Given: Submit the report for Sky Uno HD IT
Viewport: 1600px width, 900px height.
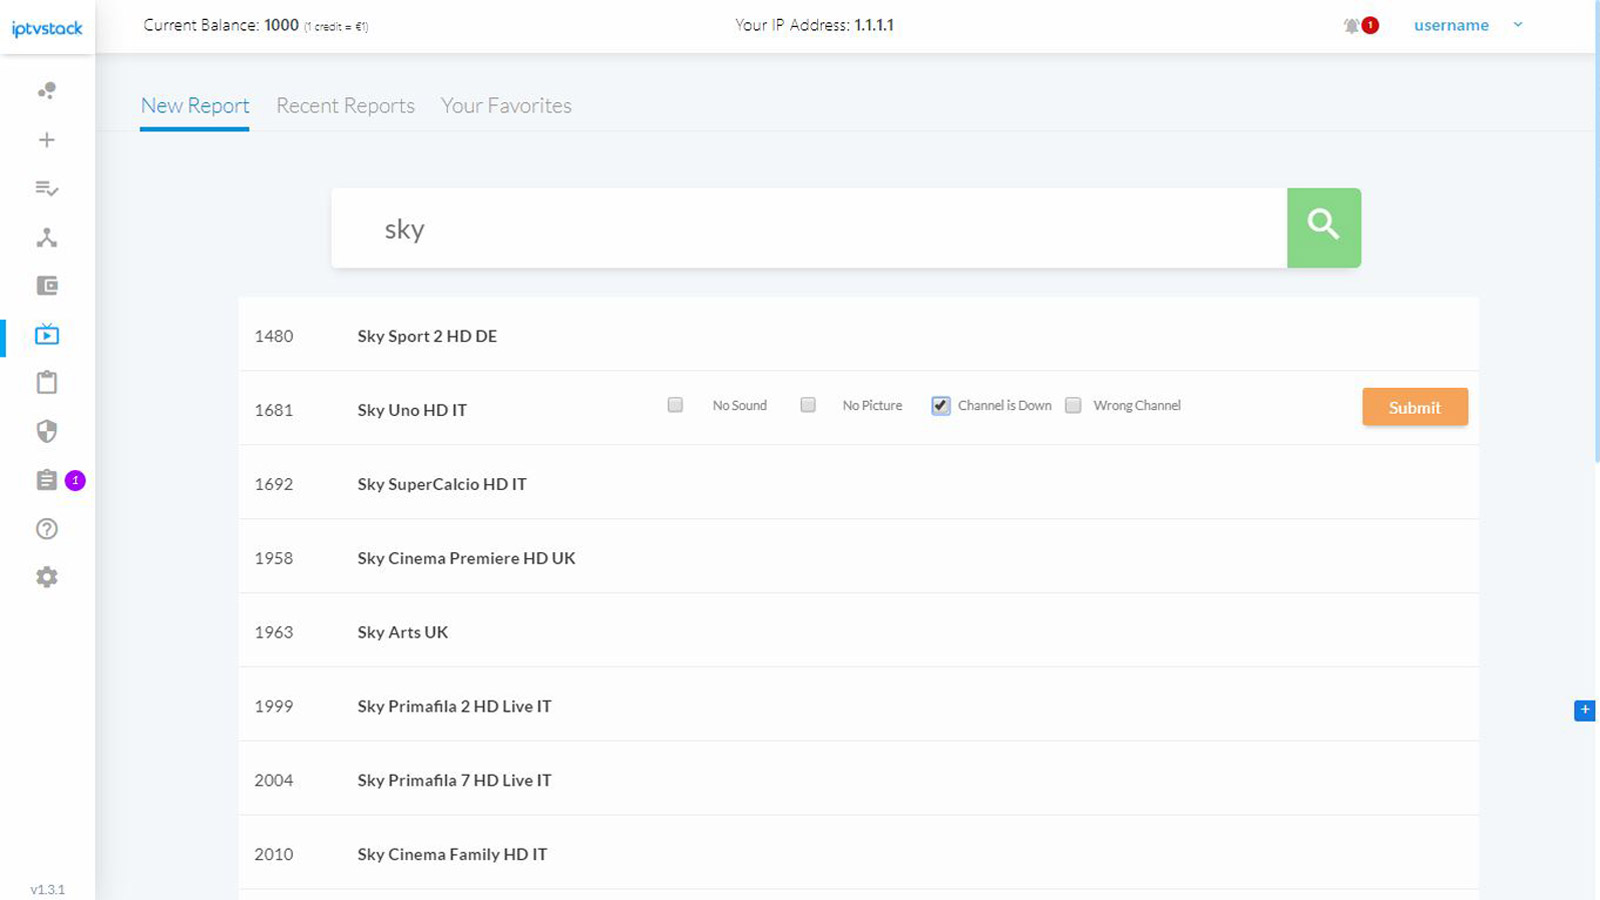Looking at the screenshot, I should pos(1415,407).
